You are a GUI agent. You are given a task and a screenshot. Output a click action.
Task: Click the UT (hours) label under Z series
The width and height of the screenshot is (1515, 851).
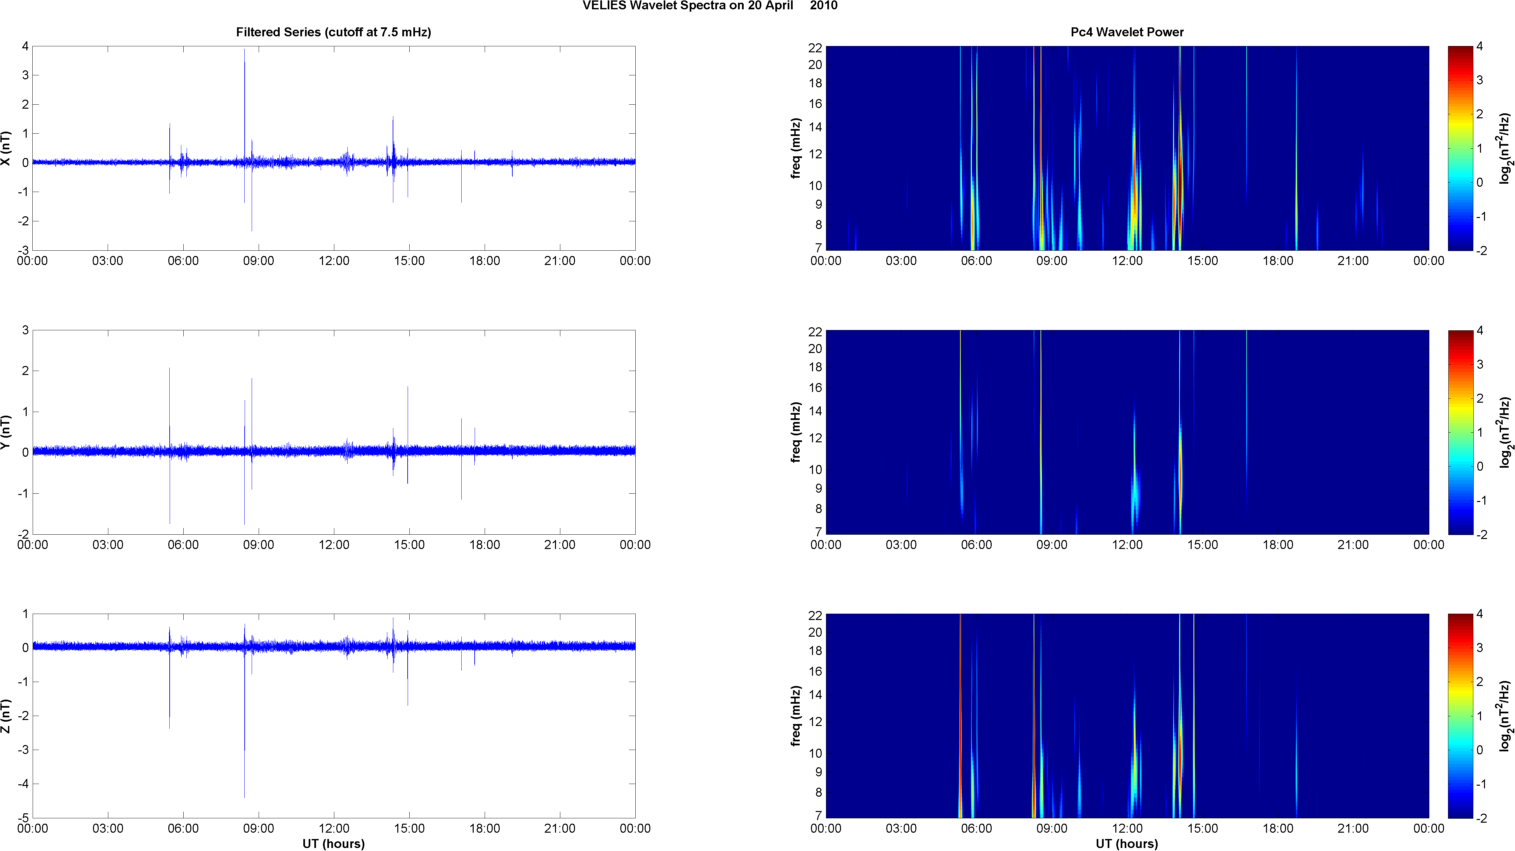click(333, 844)
